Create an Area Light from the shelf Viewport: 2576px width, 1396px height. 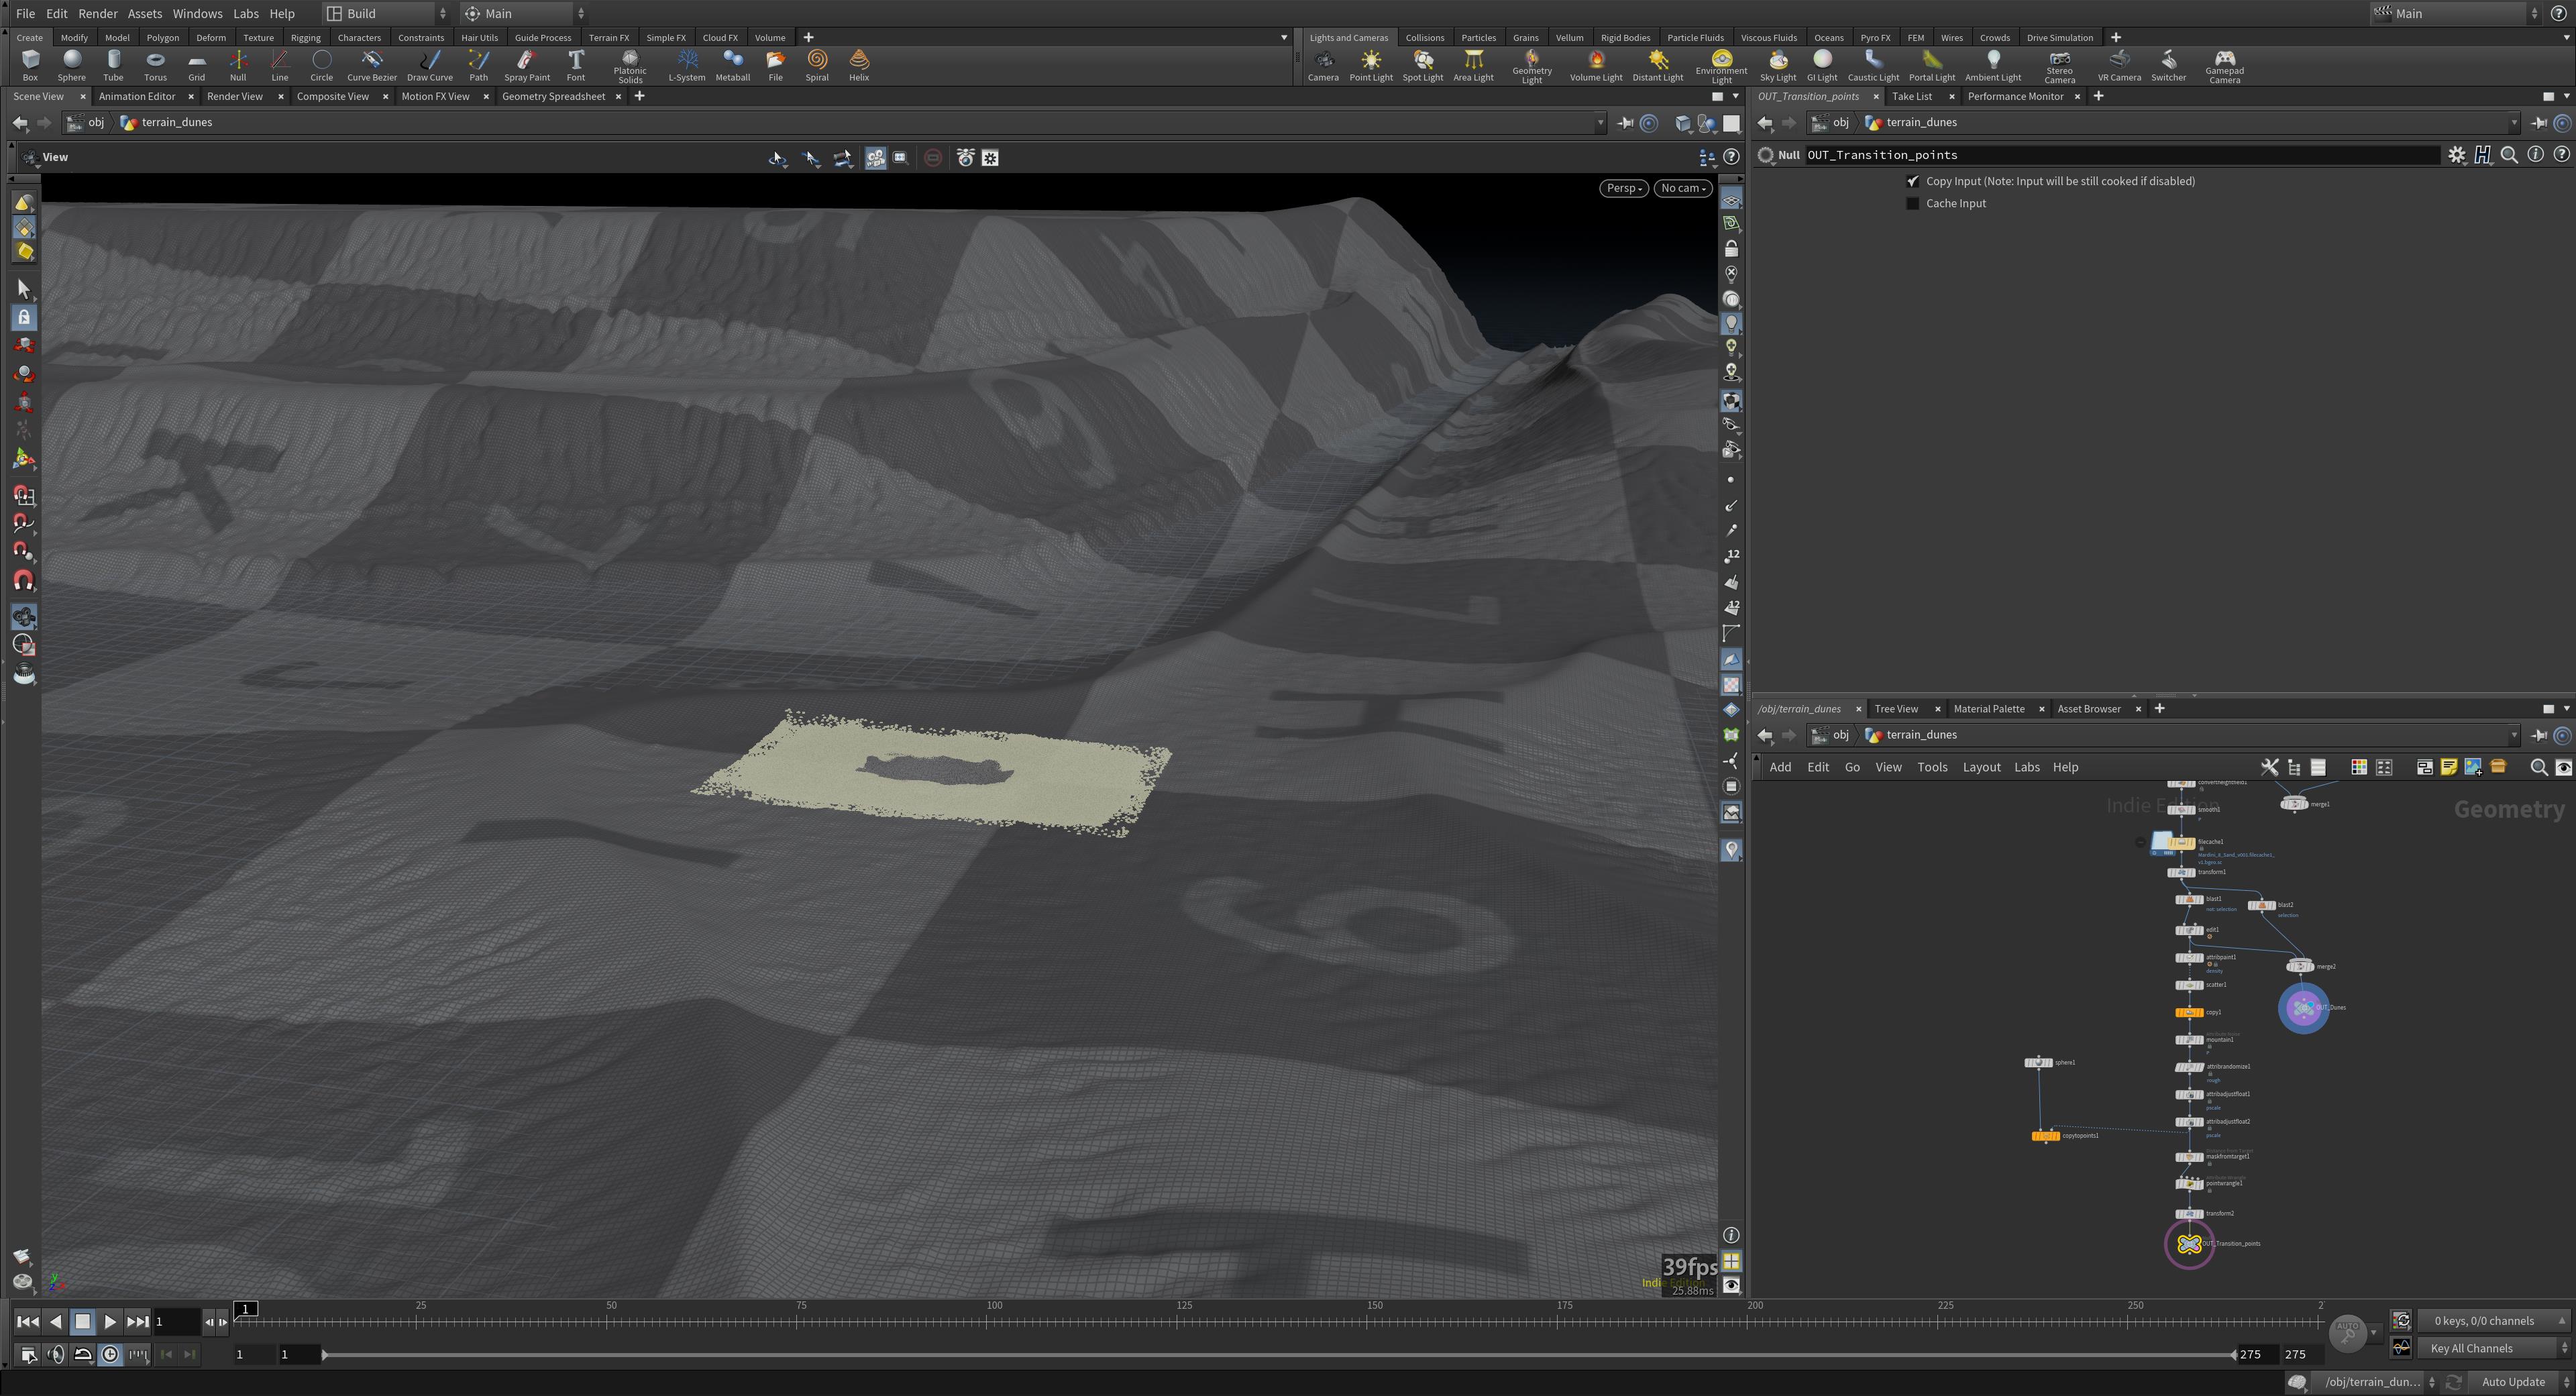coord(1473,65)
